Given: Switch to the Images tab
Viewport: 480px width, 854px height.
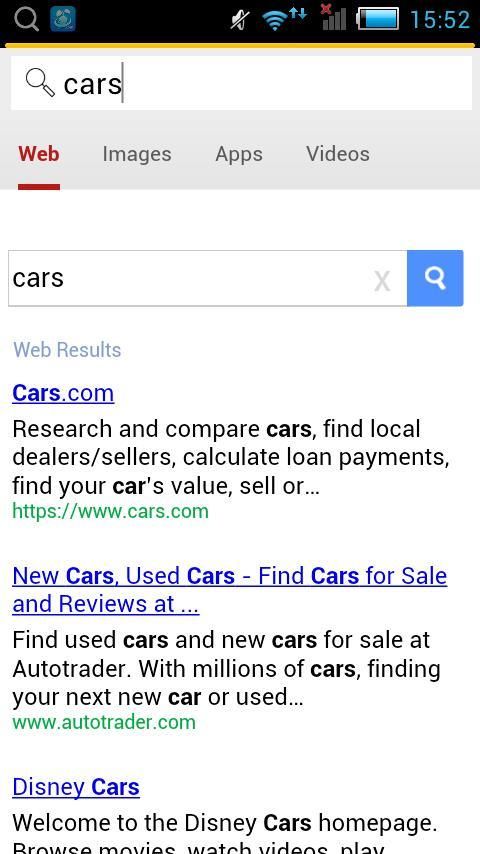Looking at the screenshot, I should [137, 154].
